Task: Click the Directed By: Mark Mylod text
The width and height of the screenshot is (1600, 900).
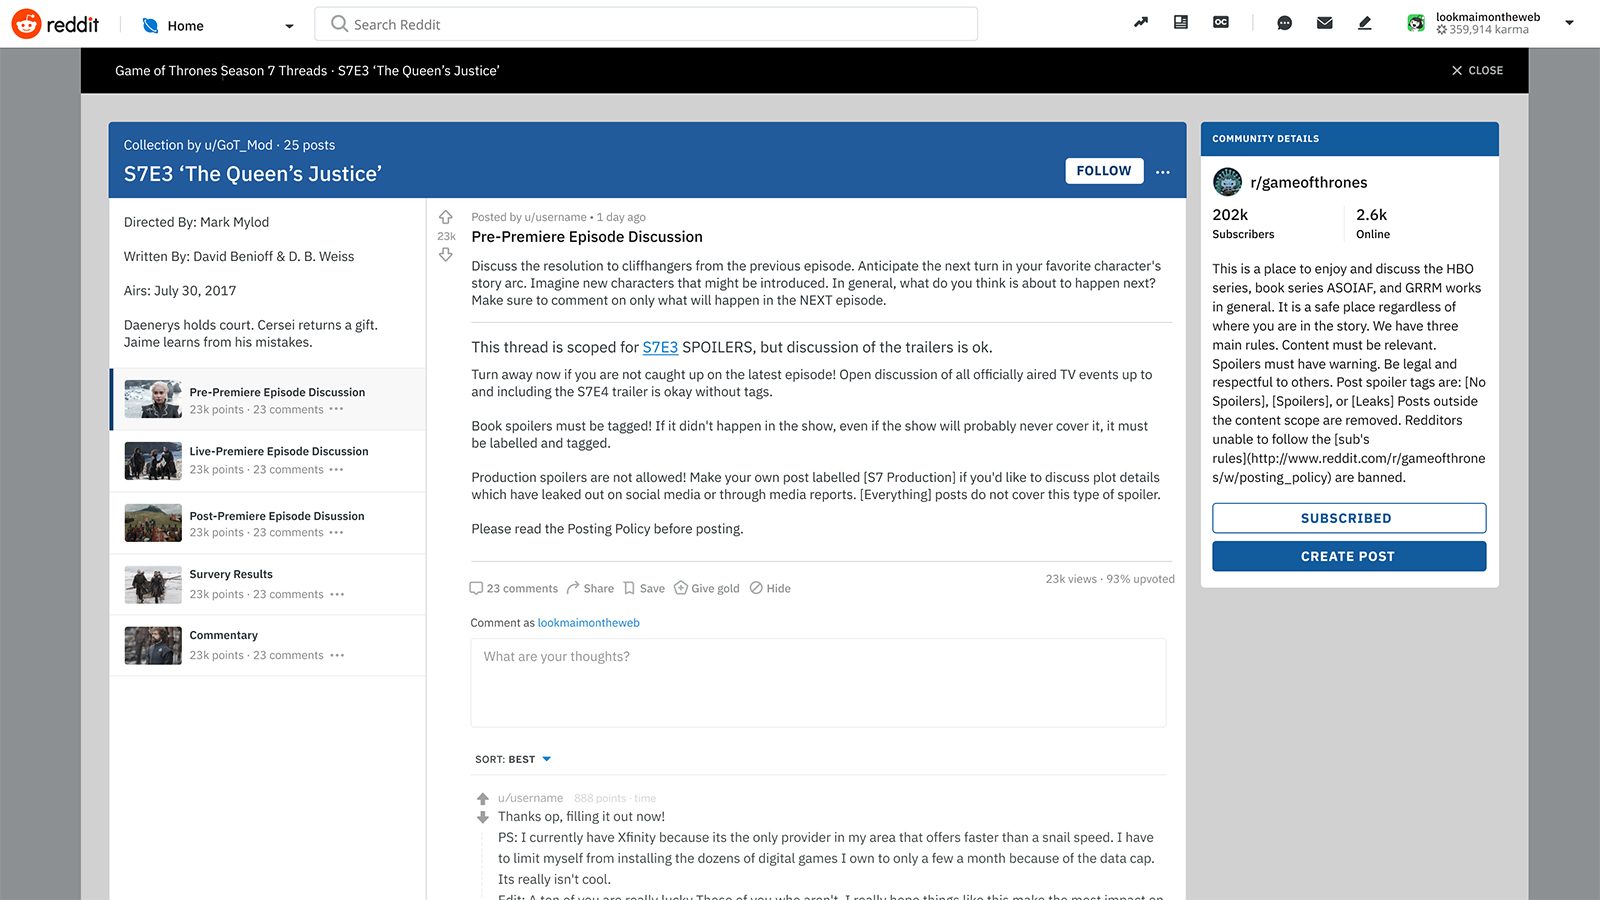Action: click(x=196, y=222)
